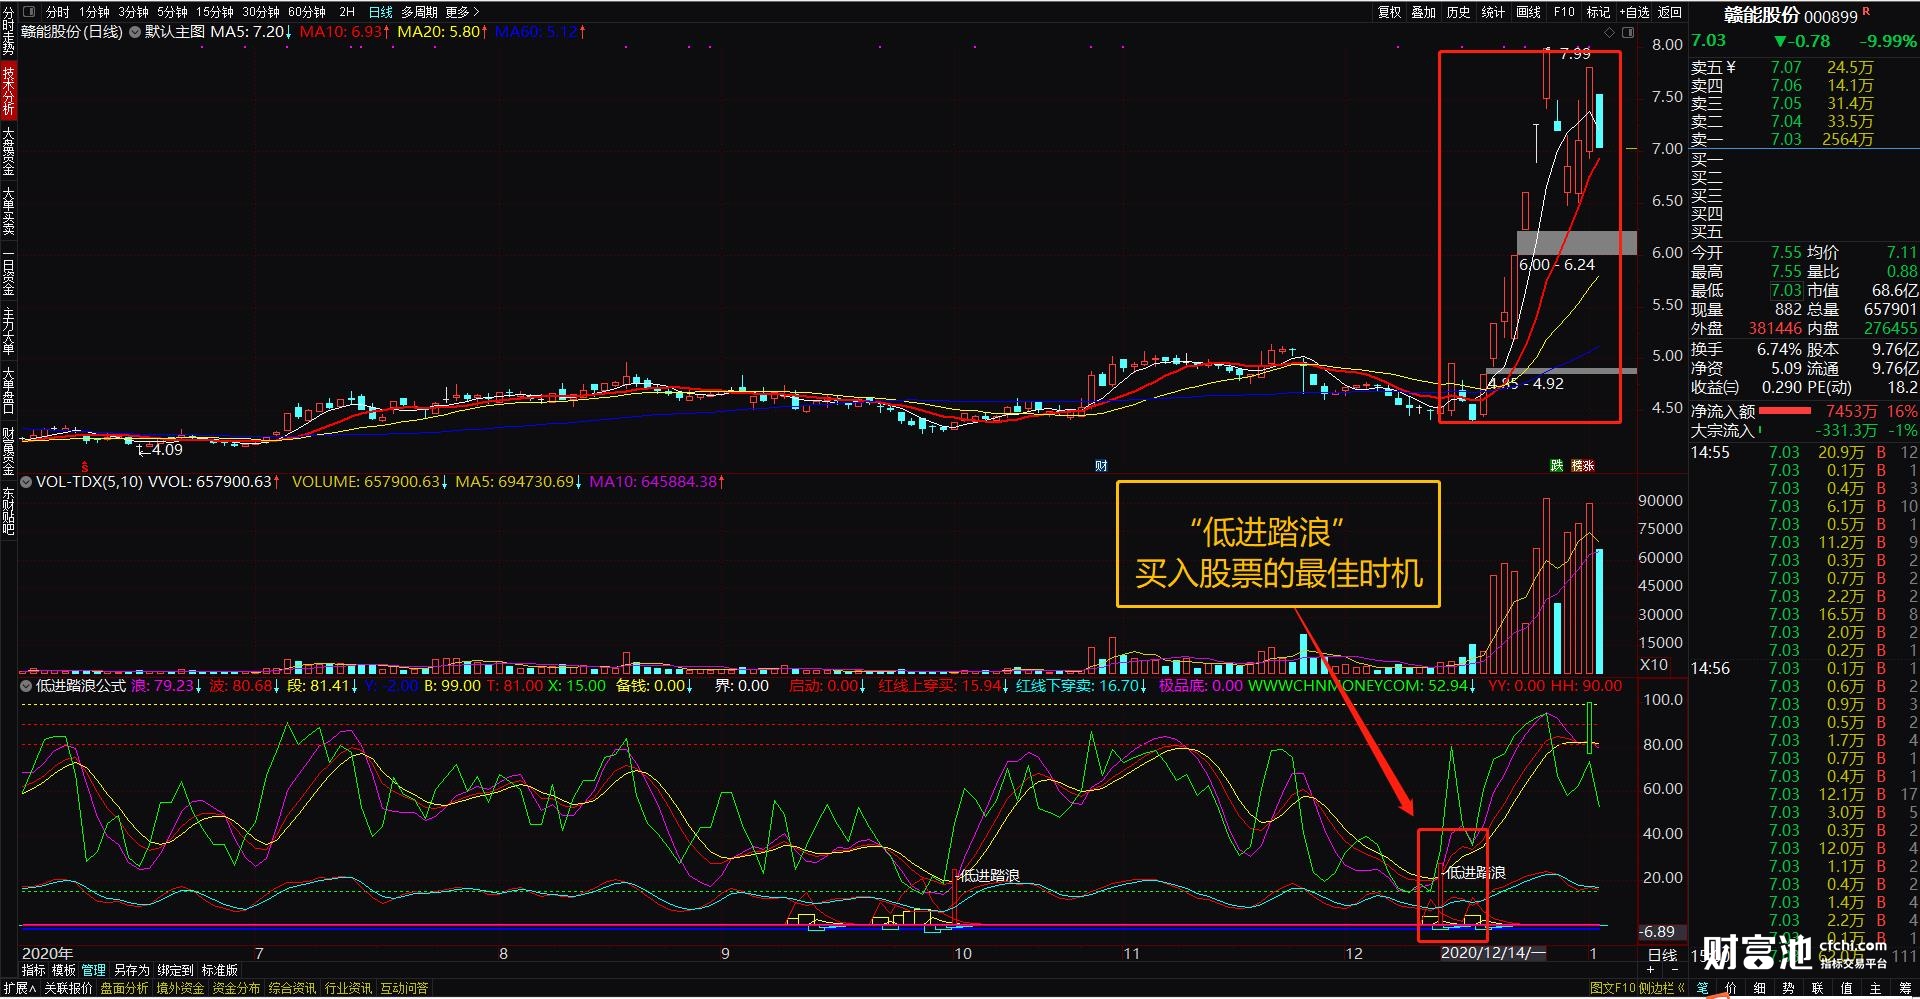Screen dimensions: 1920x999
Task: Toggle the panel layout icon beside 分时
Action: point(28,12)
